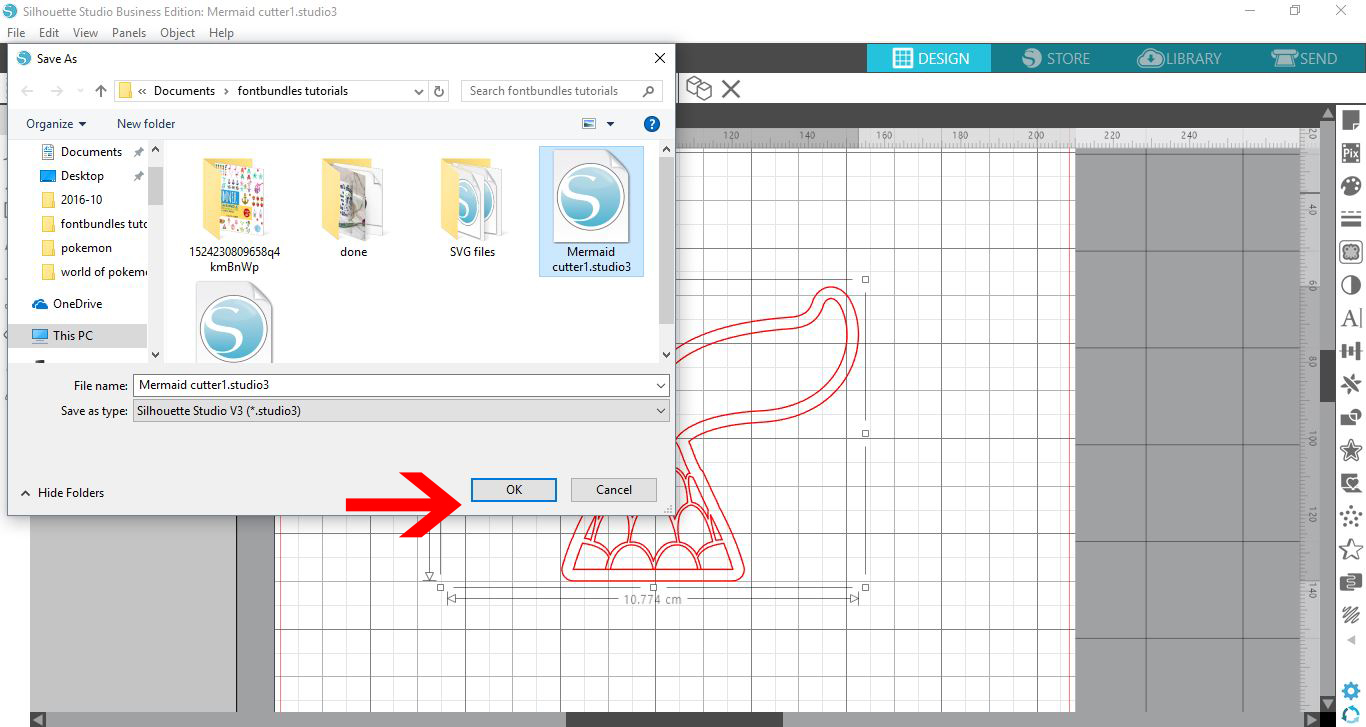The height and width of the screenshot is (727, 1366).
Task: Open the Panels menu
Action: click(129, 33)
